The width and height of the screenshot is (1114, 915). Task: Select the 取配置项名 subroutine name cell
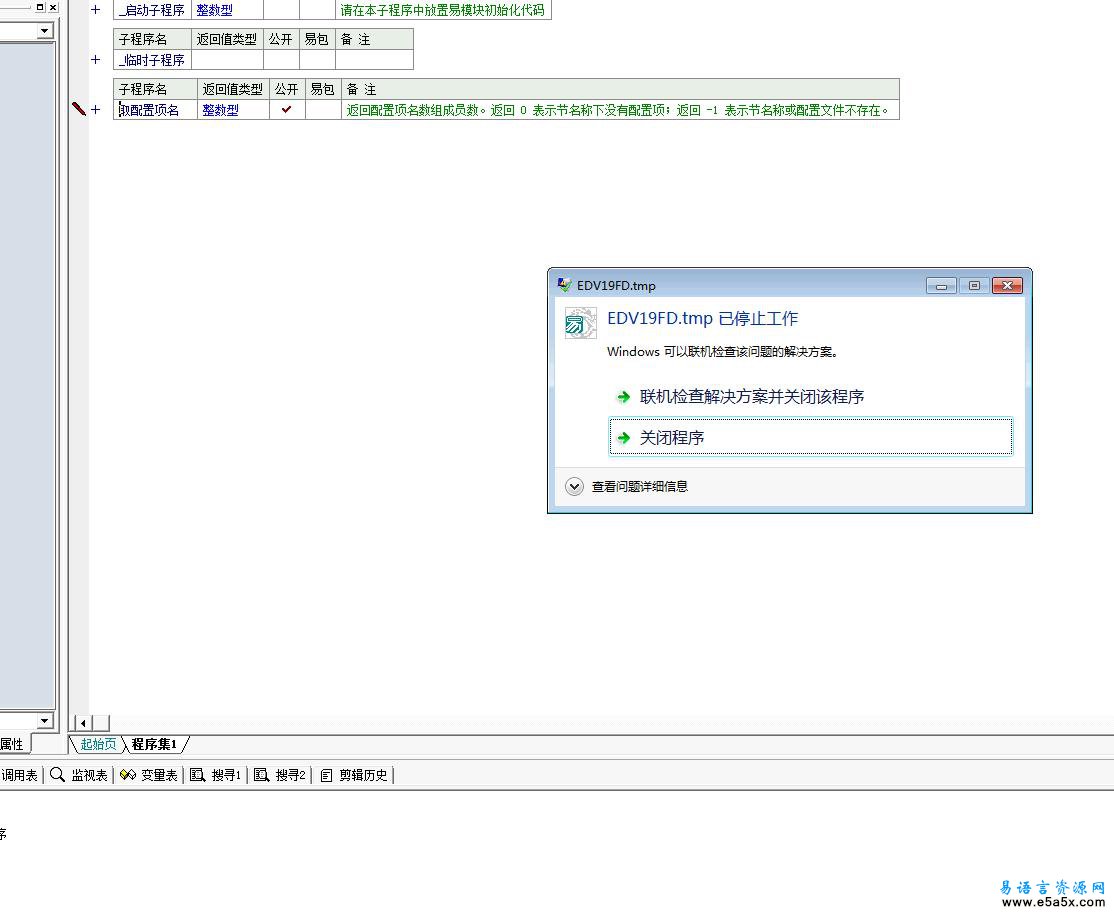[x=155, y=109]
